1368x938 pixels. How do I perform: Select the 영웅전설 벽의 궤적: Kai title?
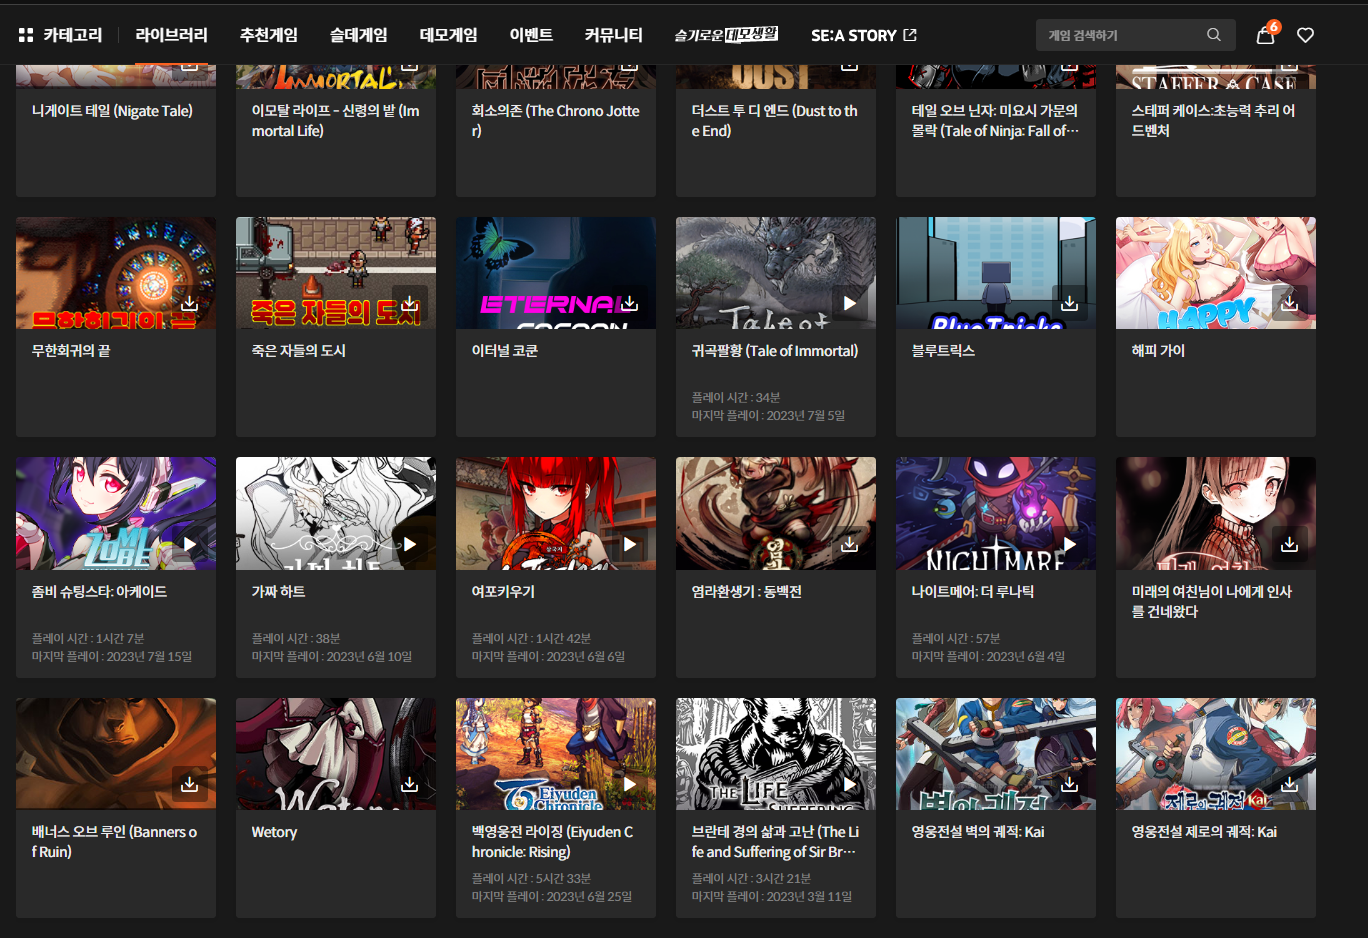[977, 832]
